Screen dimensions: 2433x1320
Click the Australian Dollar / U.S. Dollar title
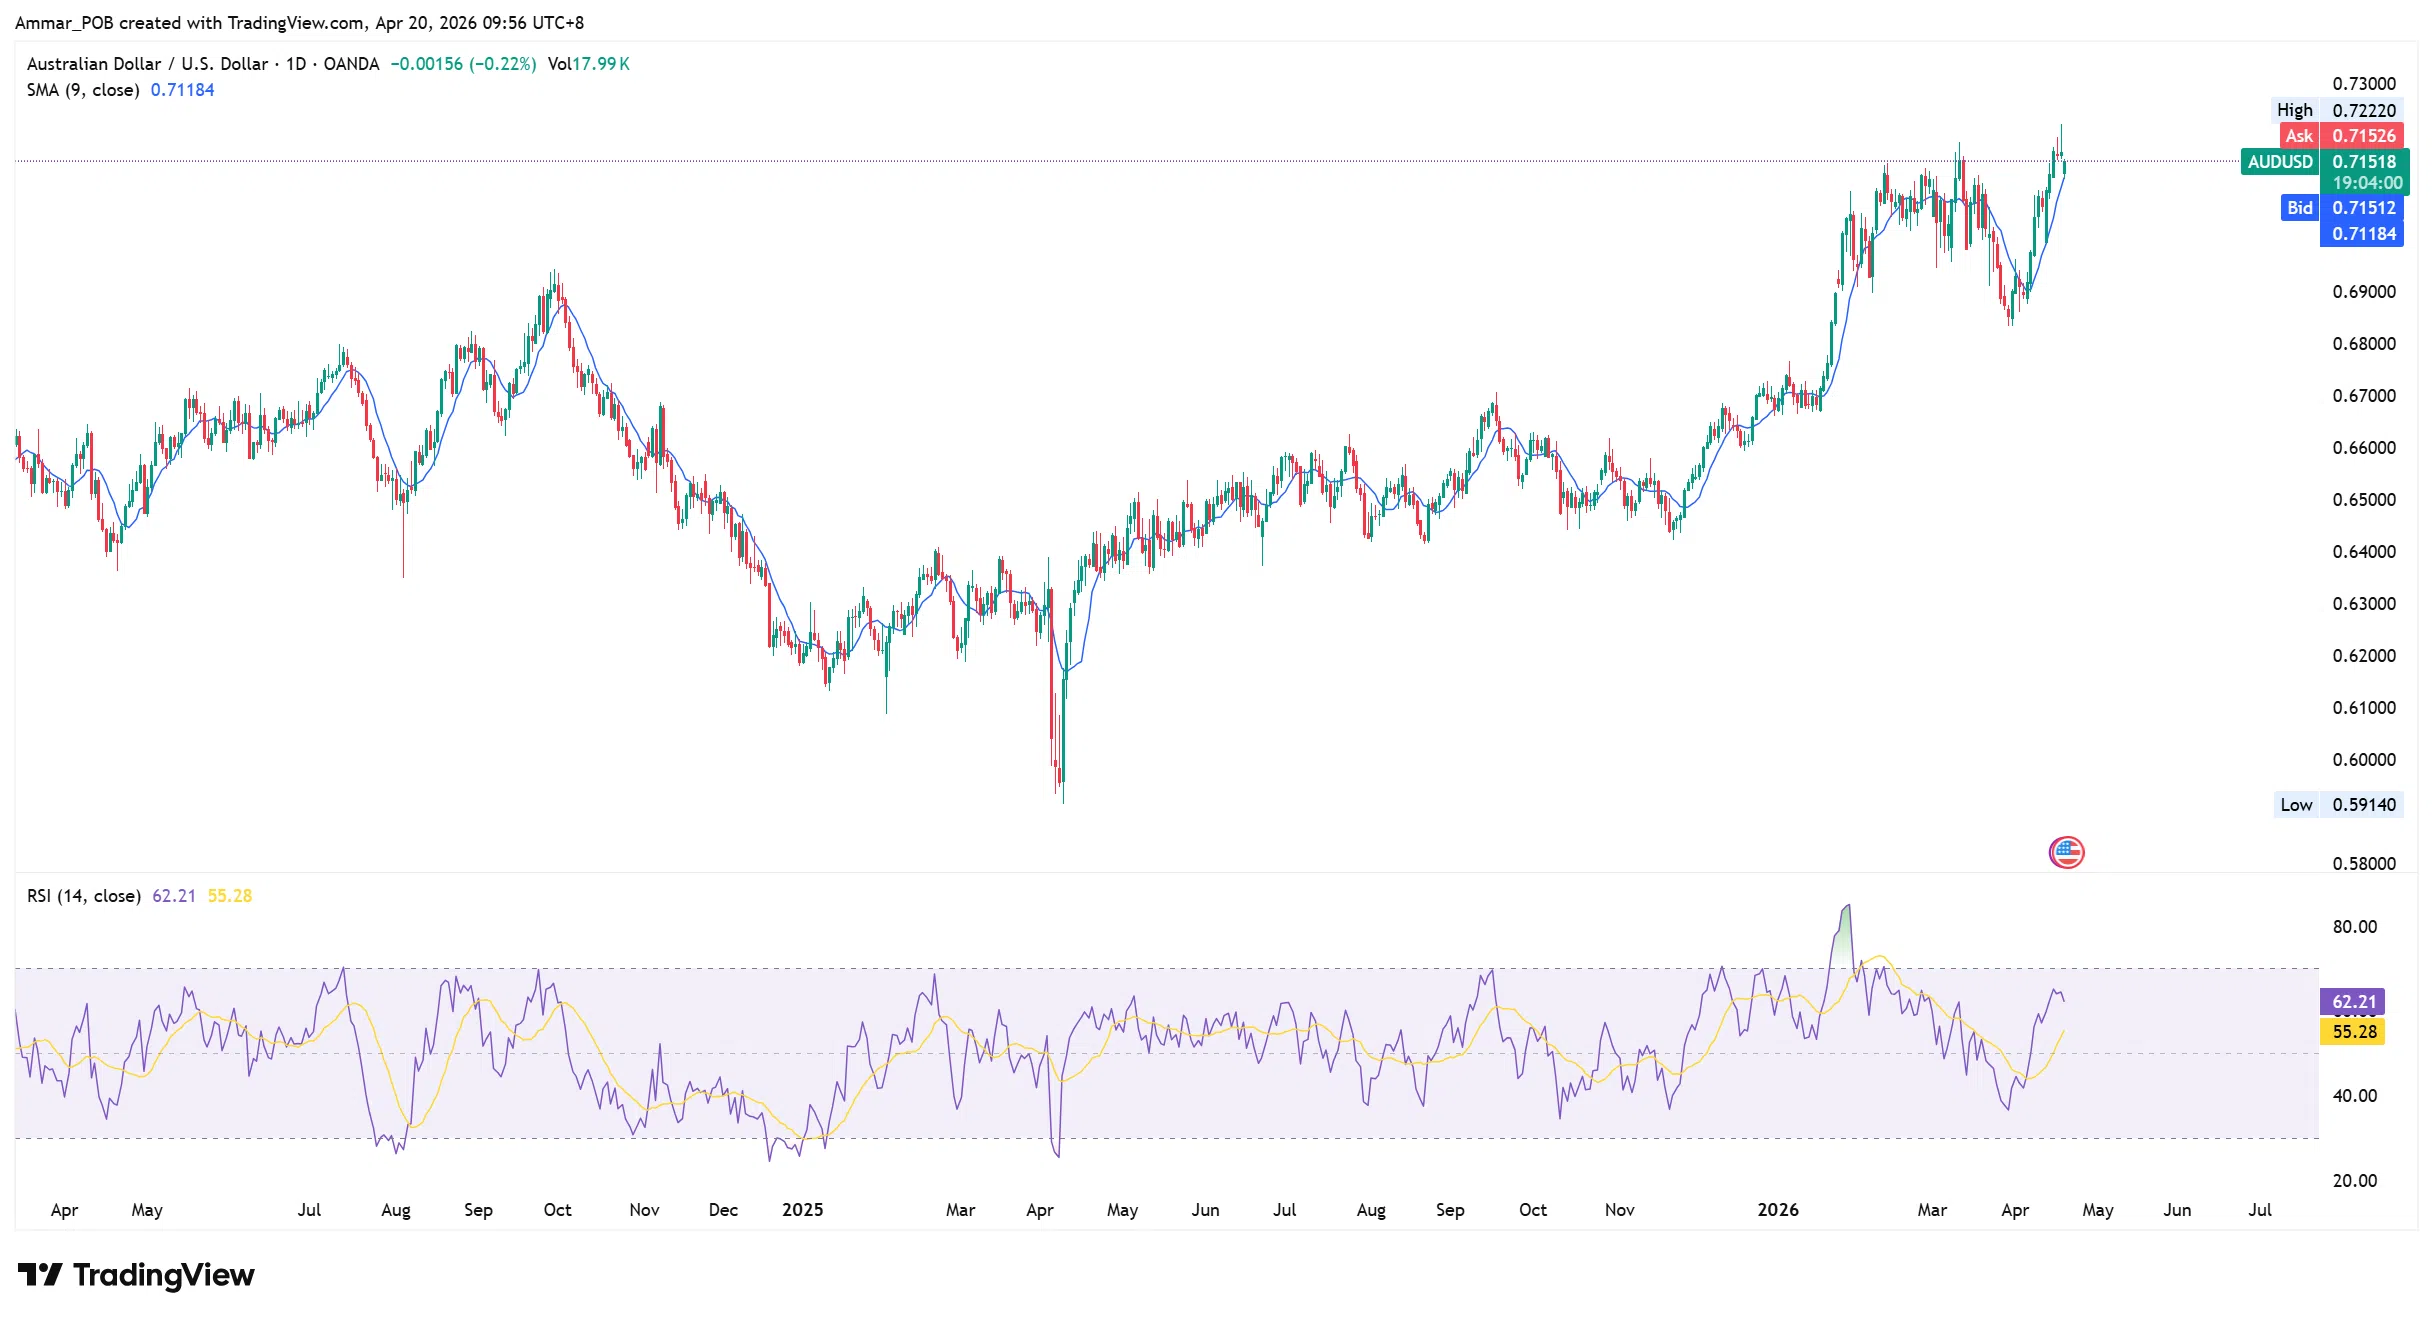coord(147,64)
